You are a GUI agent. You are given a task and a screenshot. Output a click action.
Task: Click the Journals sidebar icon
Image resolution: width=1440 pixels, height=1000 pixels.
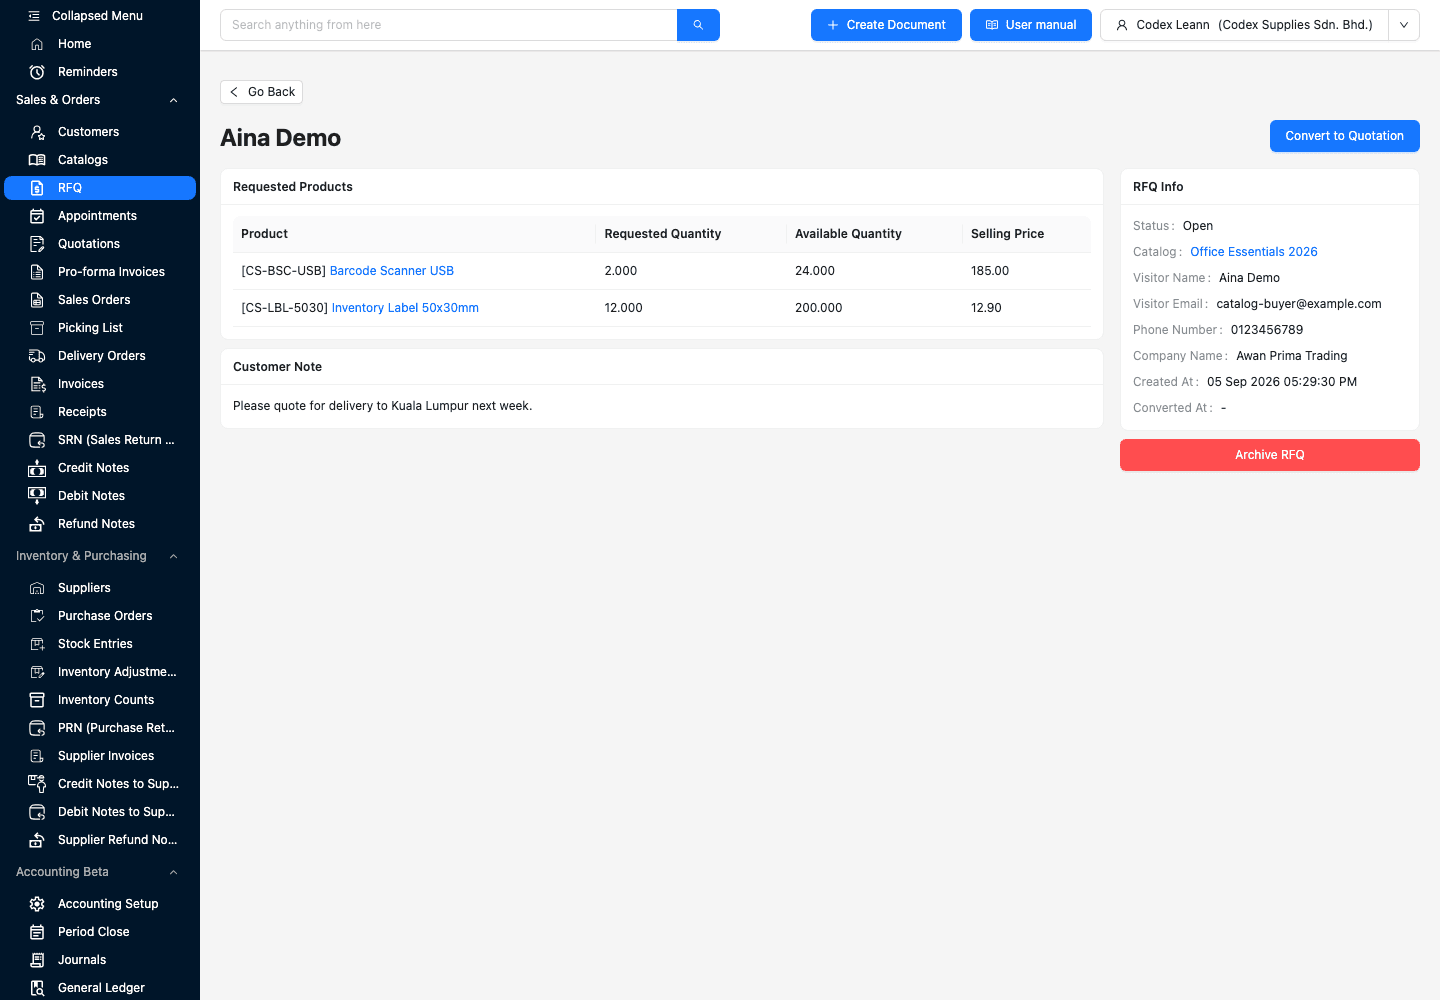tap(37, 960)
